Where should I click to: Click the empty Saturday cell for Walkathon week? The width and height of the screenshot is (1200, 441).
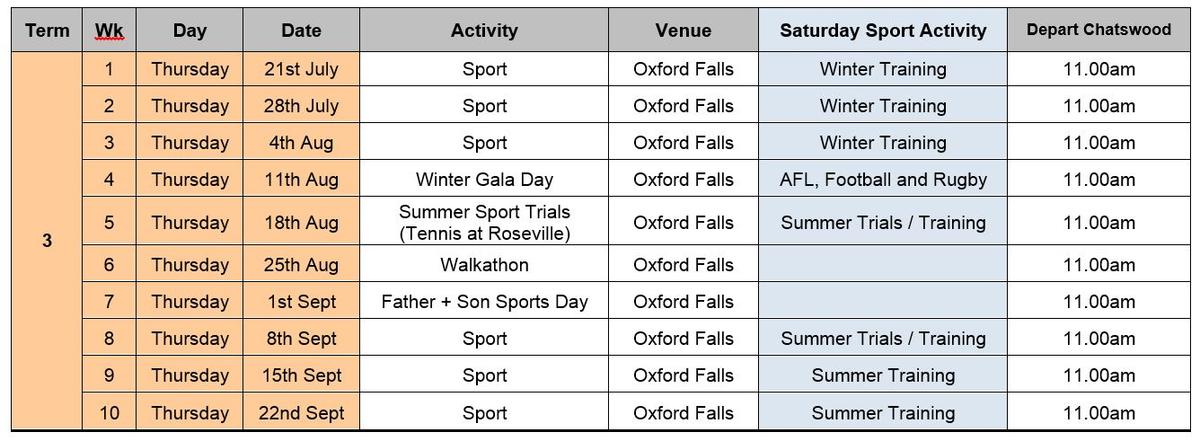coord(883,265)
